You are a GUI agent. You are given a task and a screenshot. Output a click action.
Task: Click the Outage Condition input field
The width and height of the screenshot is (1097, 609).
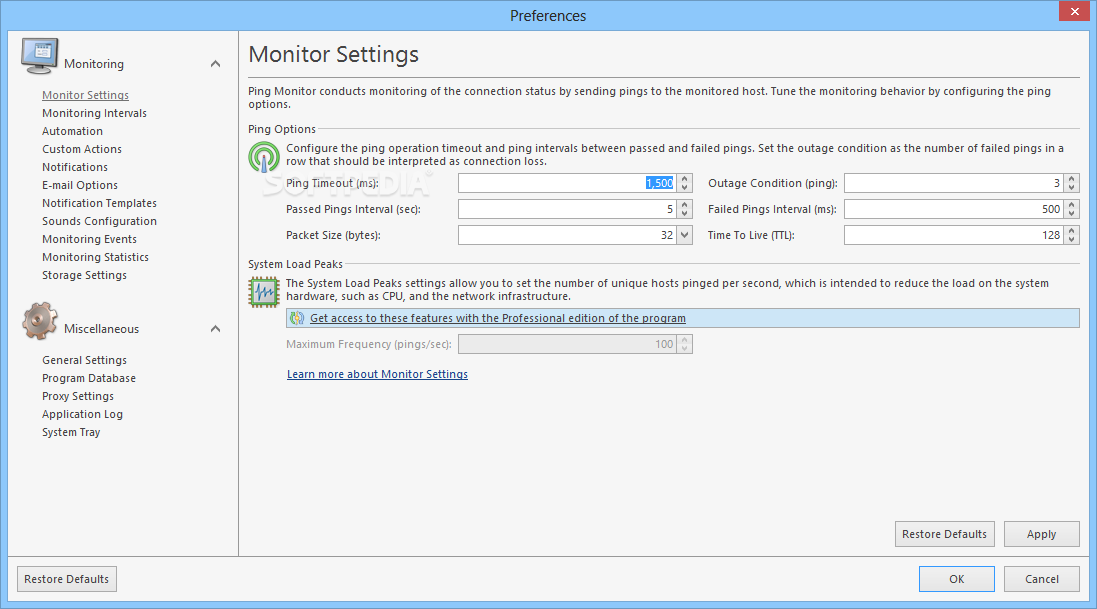click(954, 183)
